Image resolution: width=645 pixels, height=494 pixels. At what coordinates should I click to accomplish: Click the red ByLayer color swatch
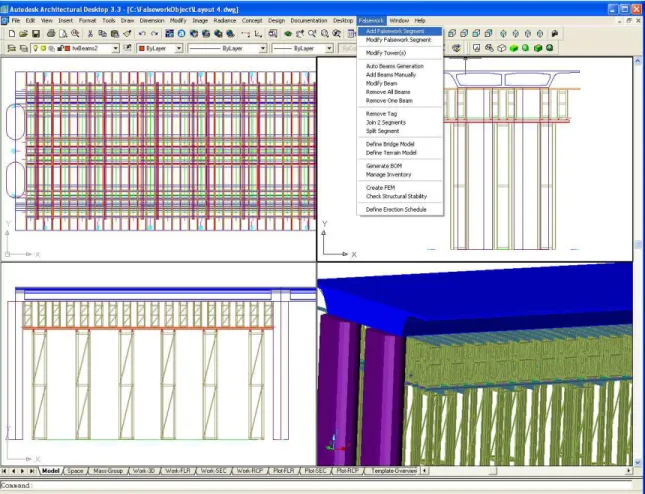point(142,49)
